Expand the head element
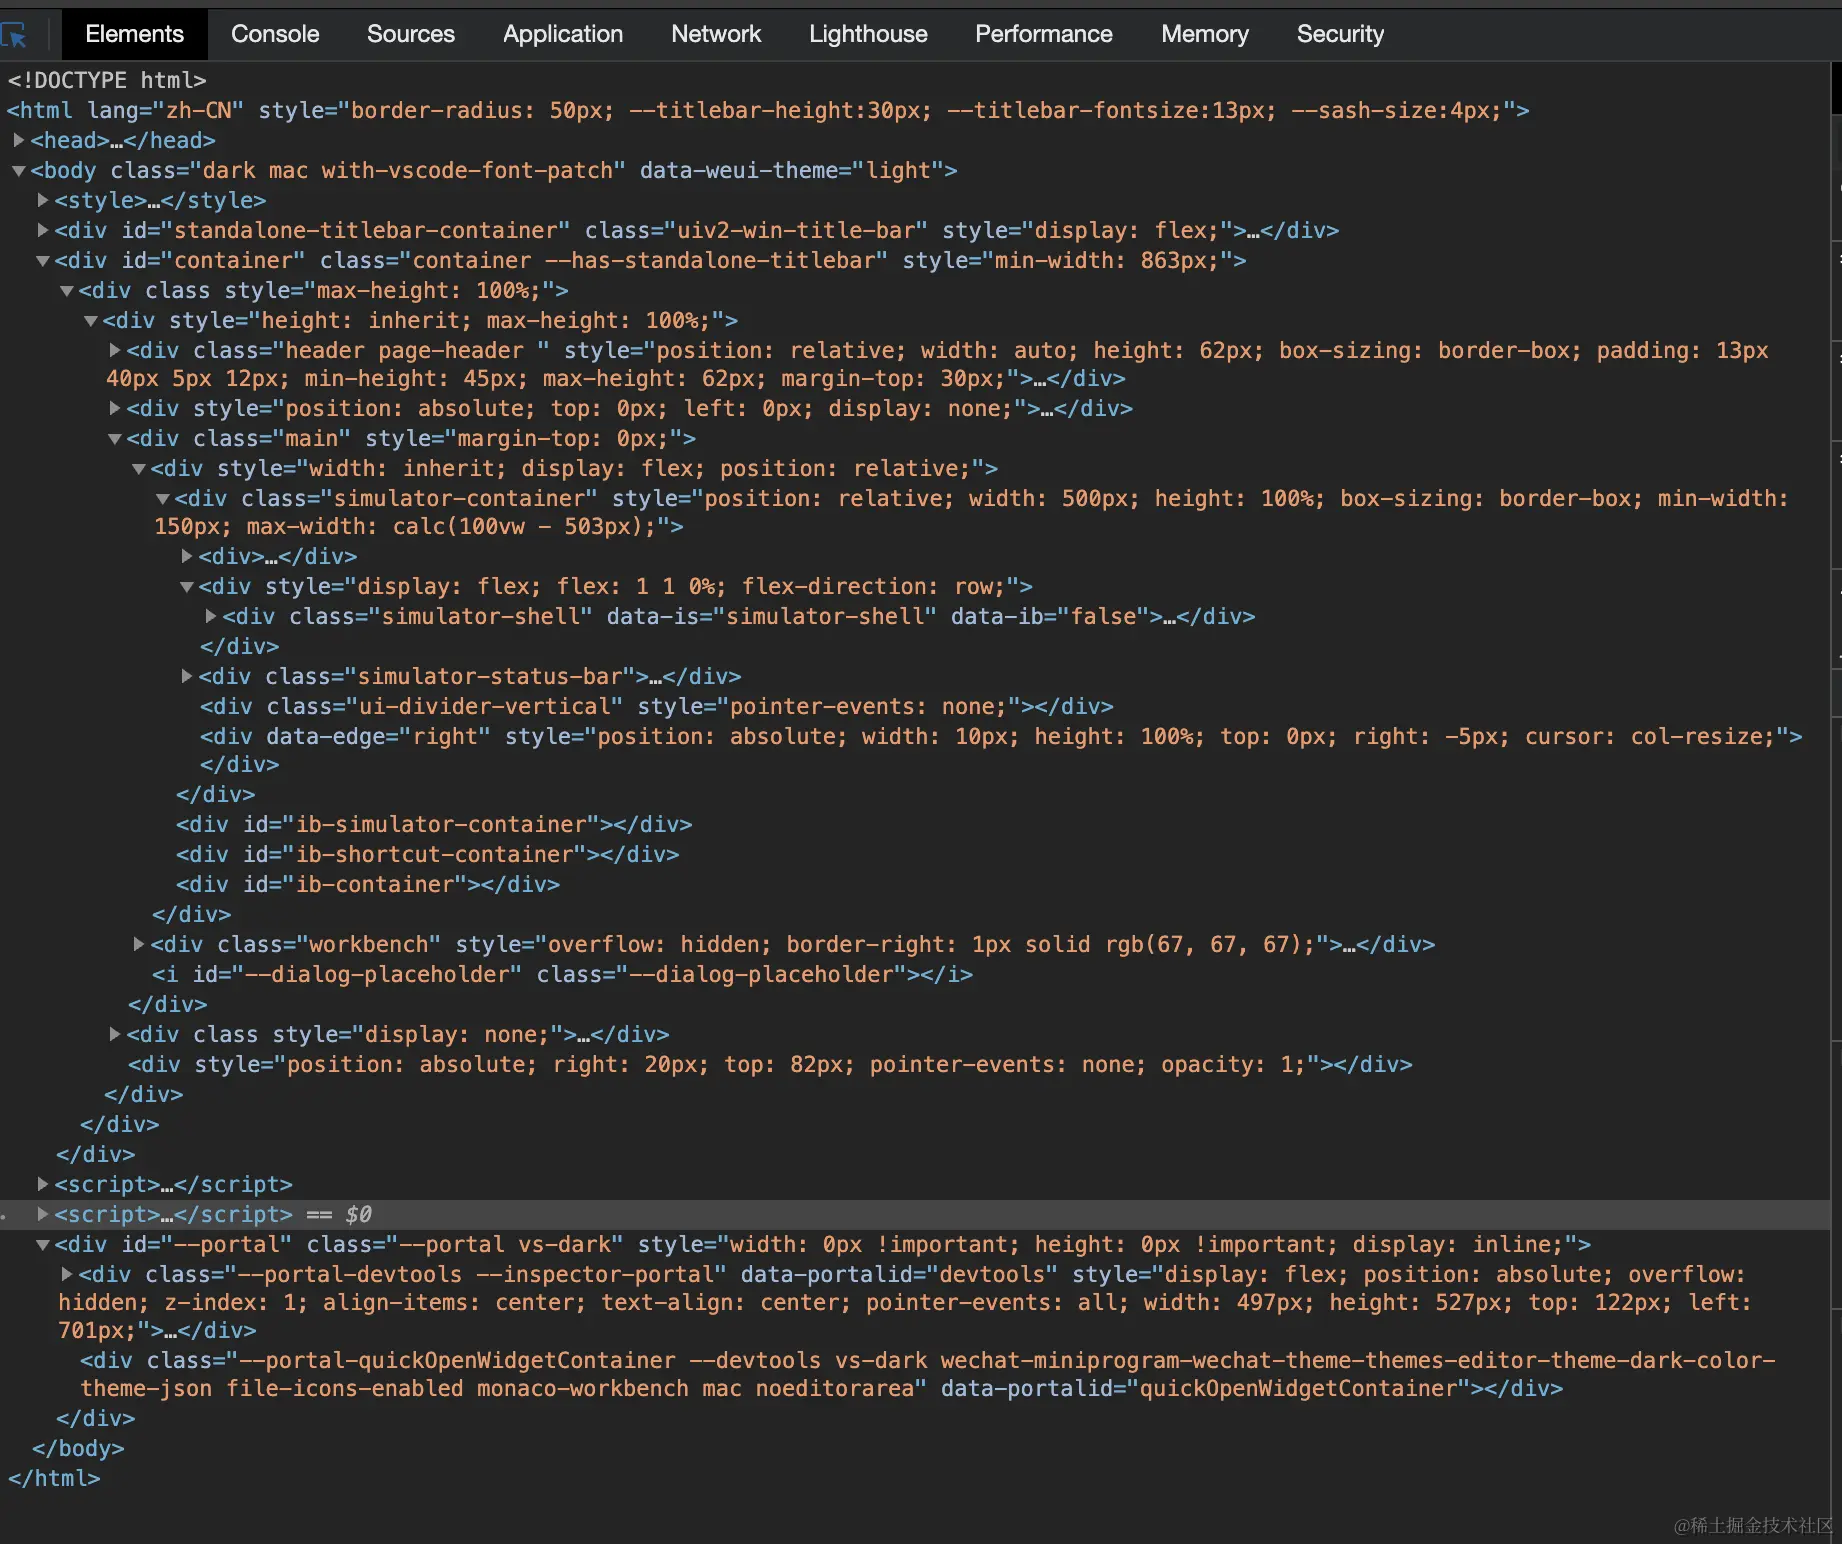The image size is (1842, 1544). (x=18, y=140)
